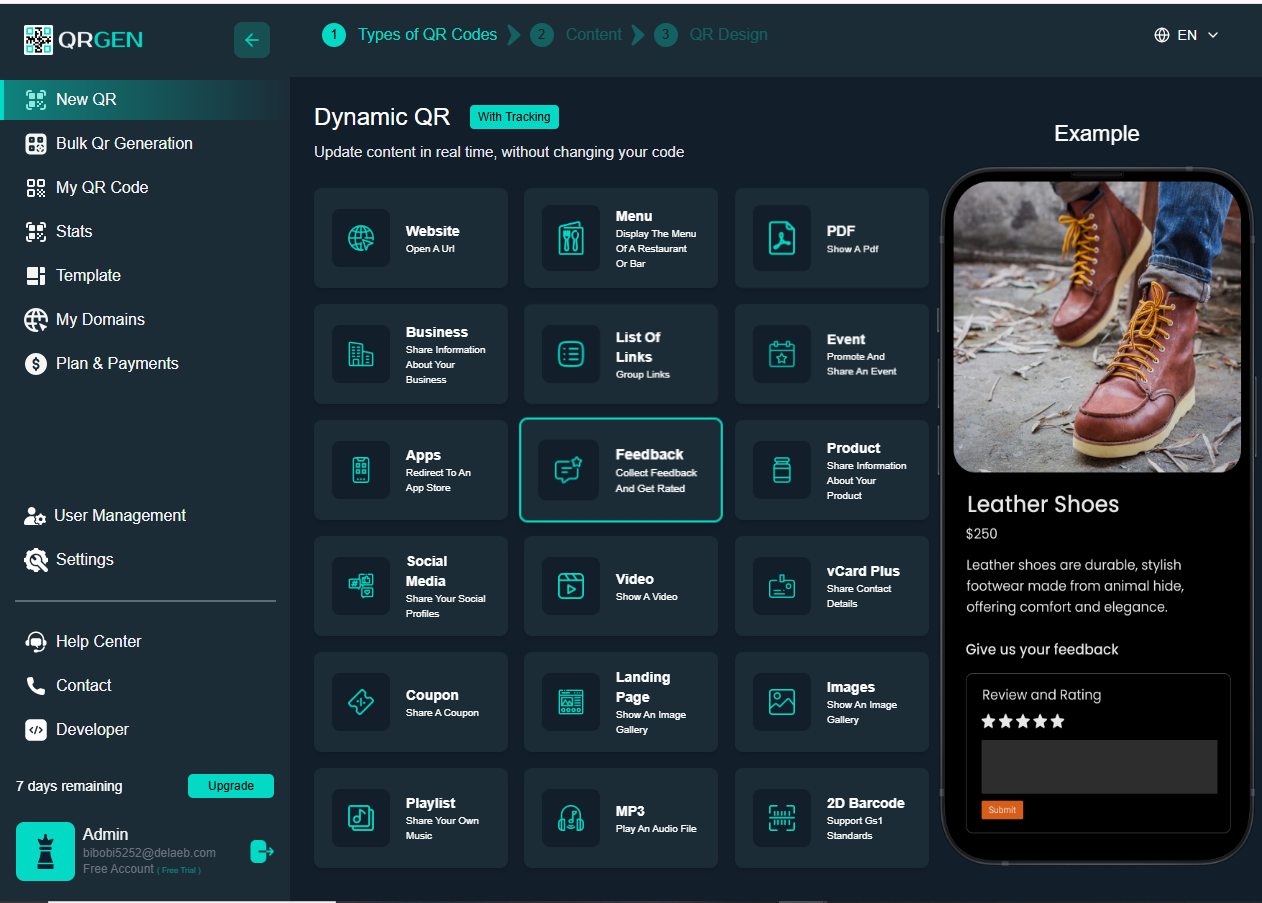The image size is (1262, 903).
Task: Open Bulk Qr Generation in sidebar
Action: (124, 144)
